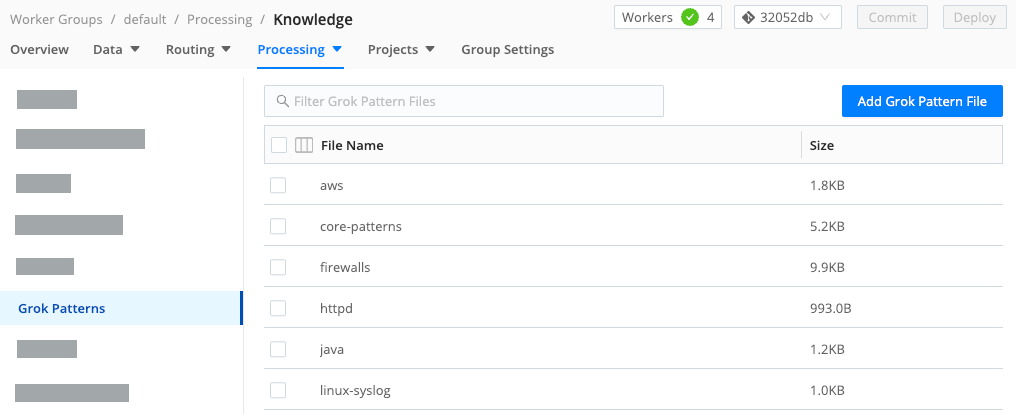Sort the table by the Size column header
The width and height of the screenshot is (1016, 414).
[821, 146]
